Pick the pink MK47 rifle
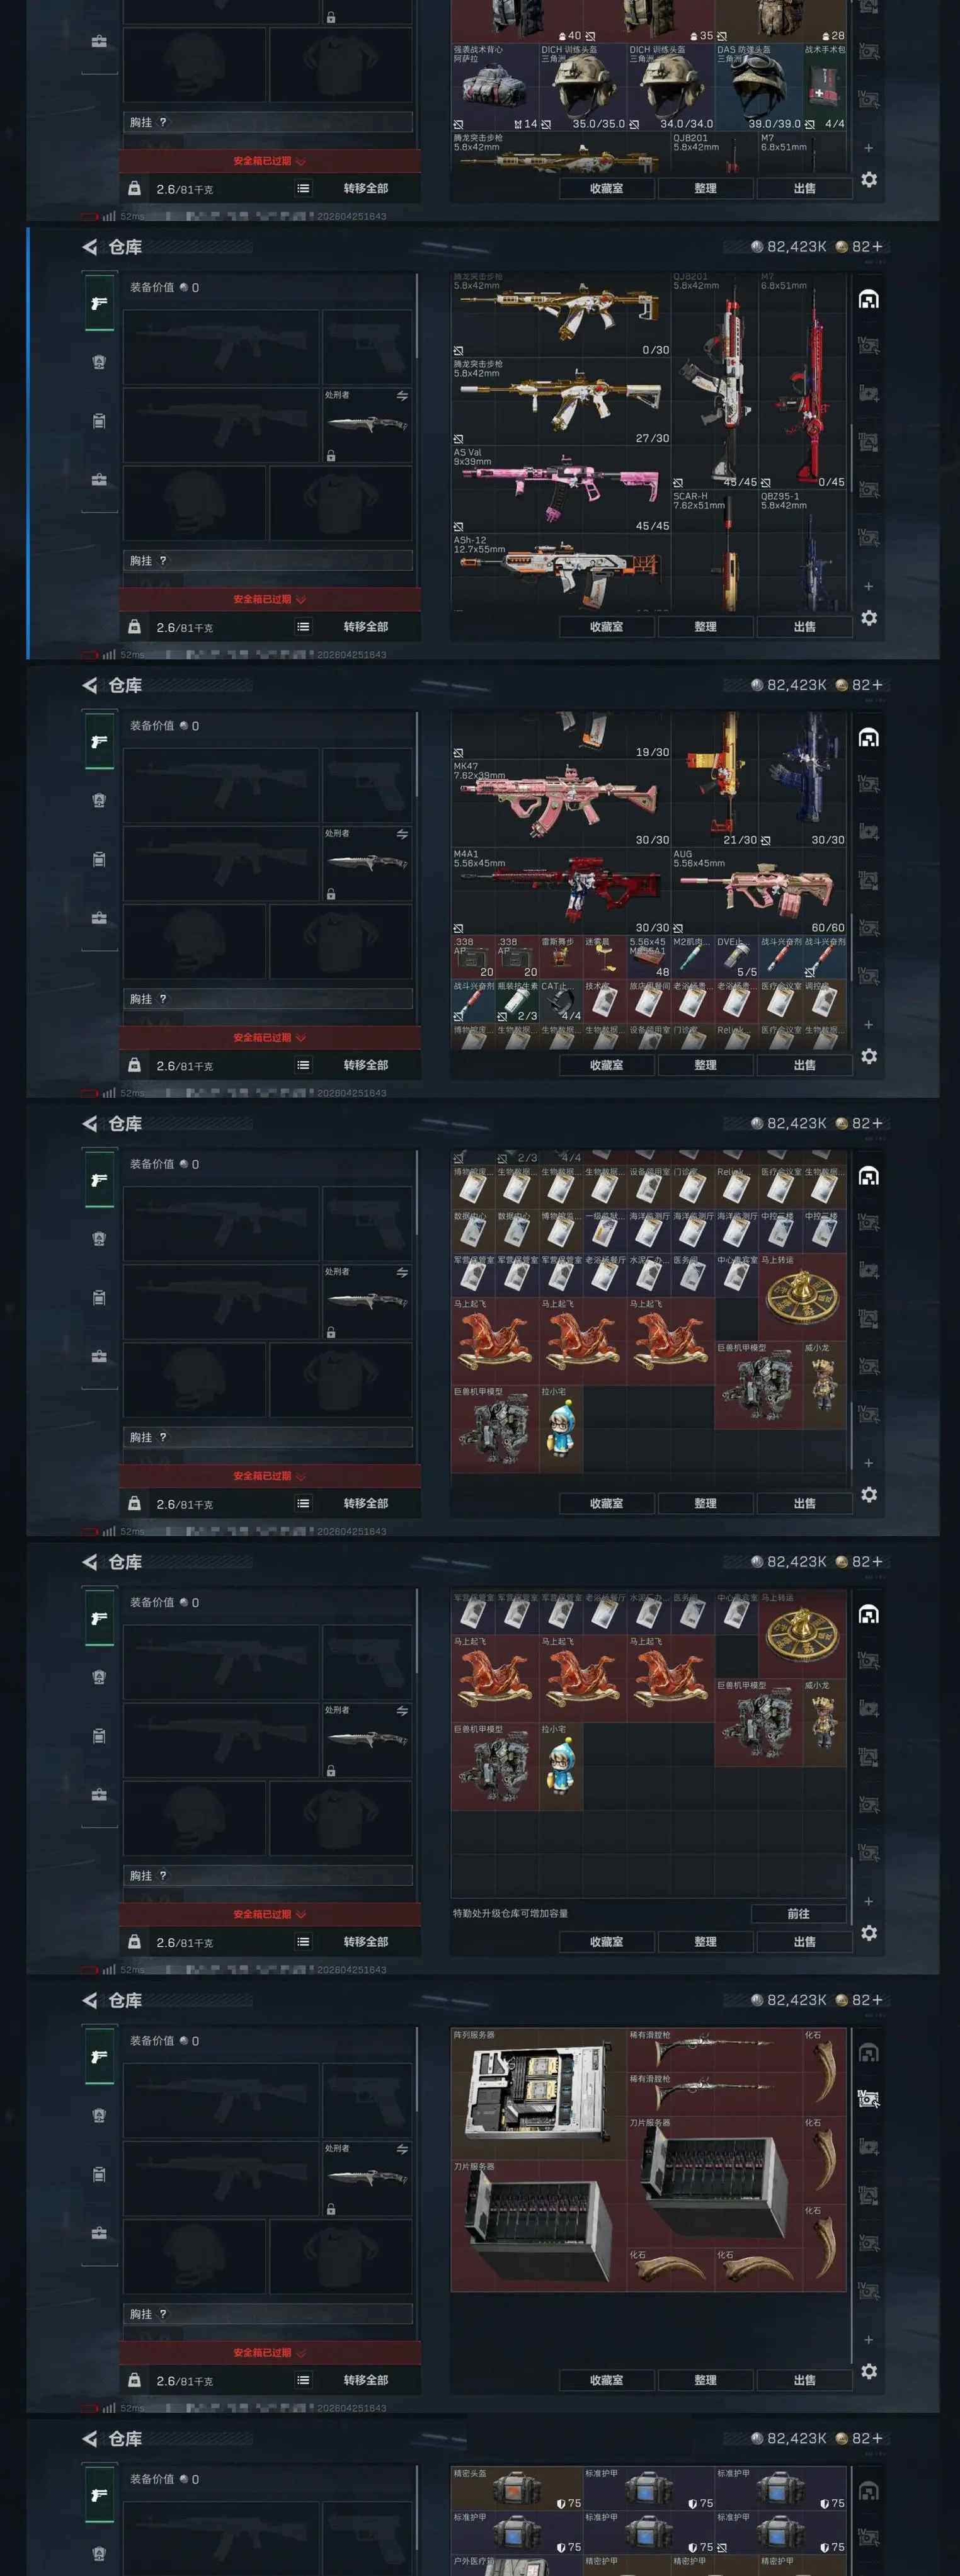The height and width of the screenshot is (2576, 960). [x=560, y=804]
